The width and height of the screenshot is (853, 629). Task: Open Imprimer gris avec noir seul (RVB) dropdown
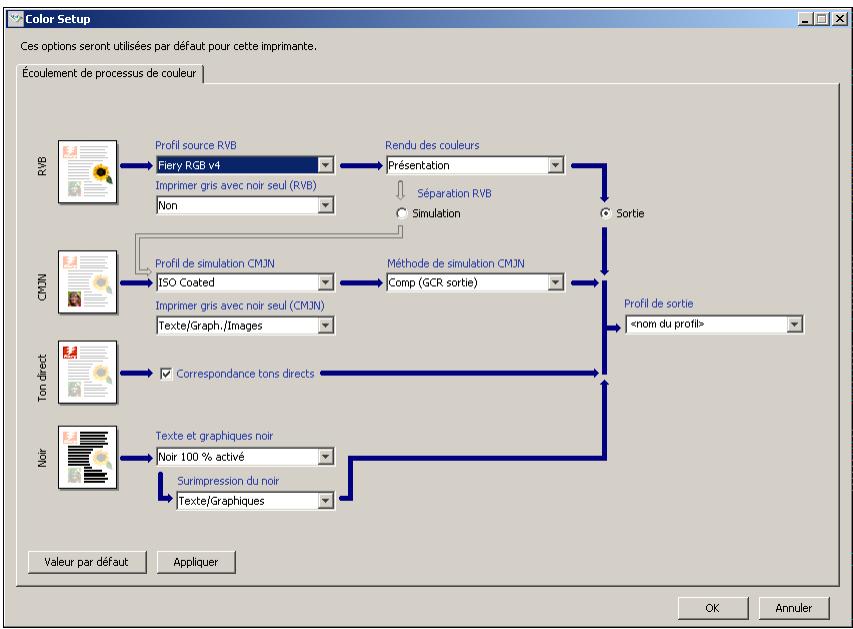click(x=245, y=205)
